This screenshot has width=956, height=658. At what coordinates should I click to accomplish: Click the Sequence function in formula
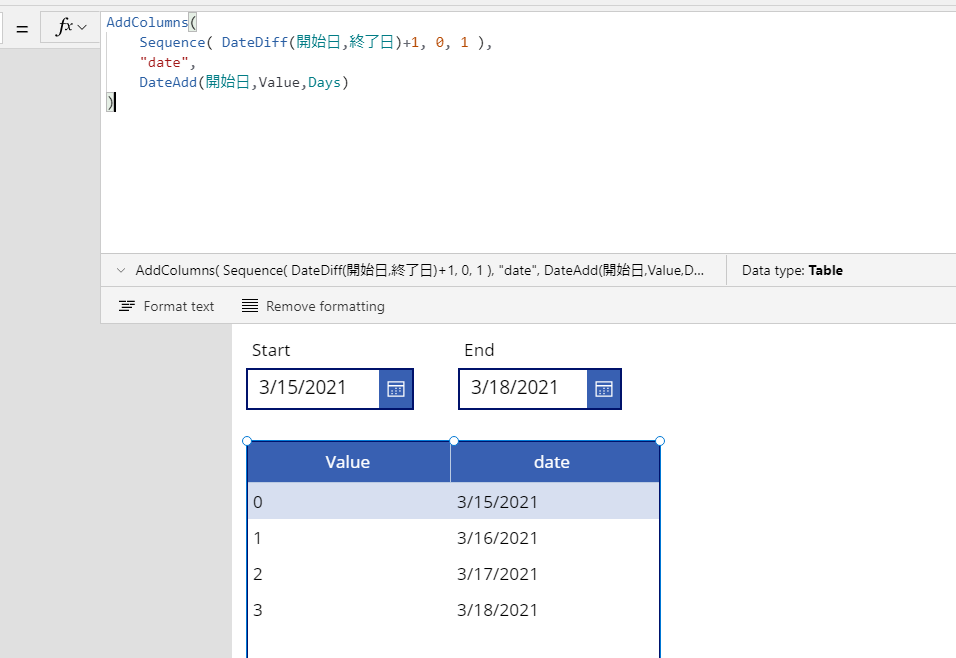click(172, 42)
